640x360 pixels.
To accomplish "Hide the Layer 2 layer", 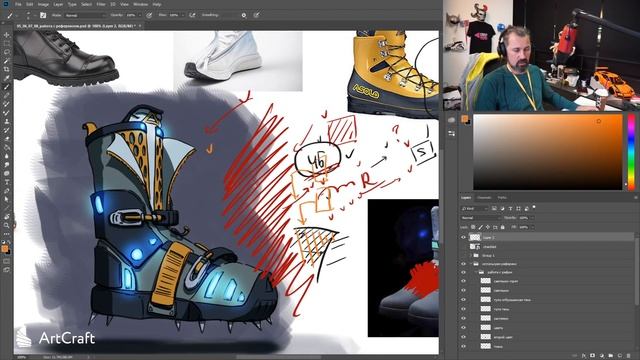I will [x=463, y=237].
